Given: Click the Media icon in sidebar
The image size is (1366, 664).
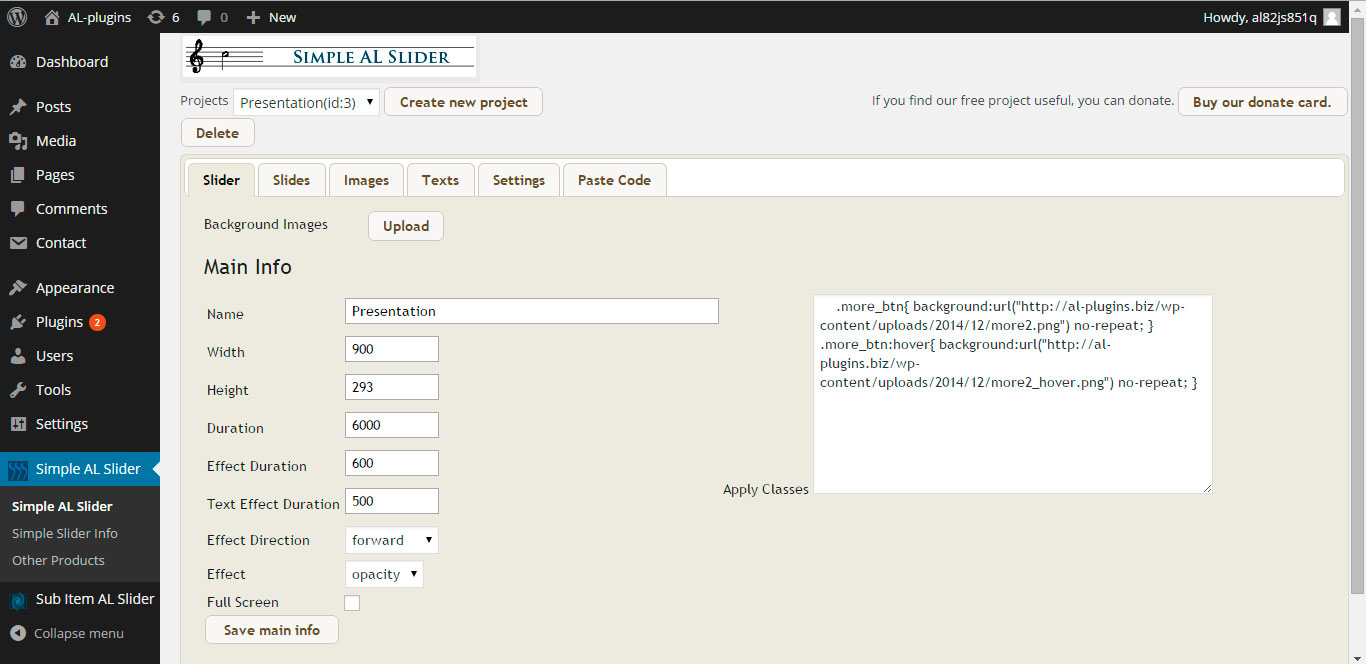Looking at the screenshot, I should tap(18, 141).
